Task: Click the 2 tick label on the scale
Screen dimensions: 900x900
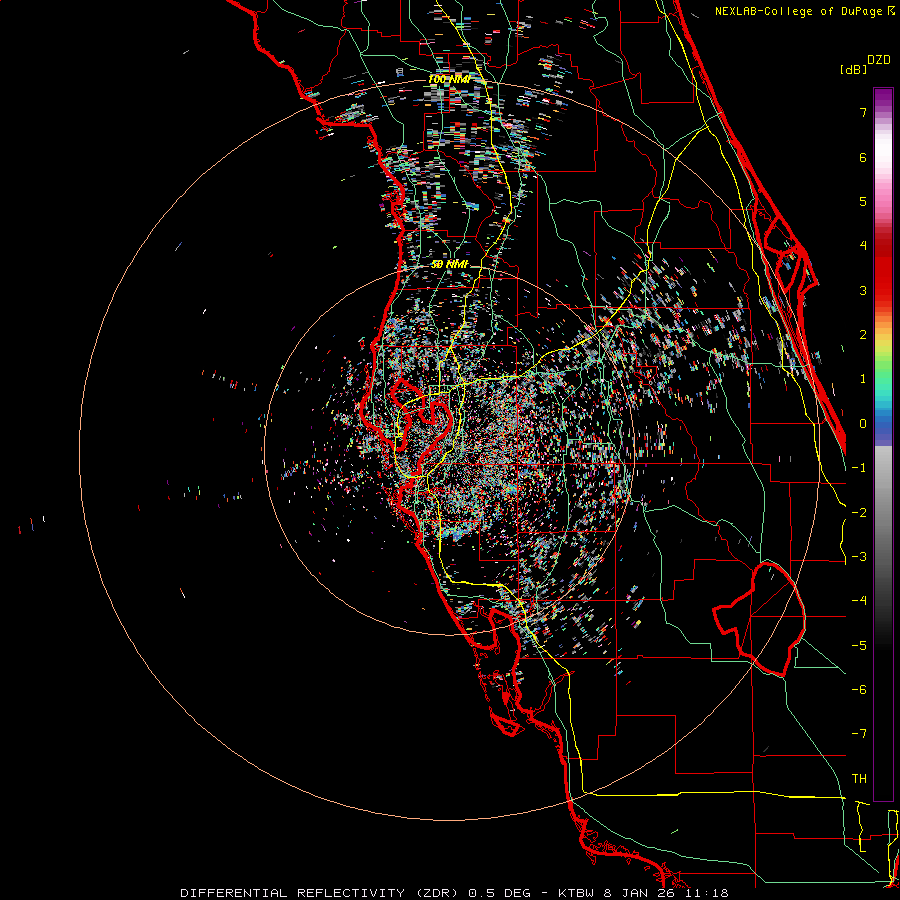Action: click(x=863, y=335)
